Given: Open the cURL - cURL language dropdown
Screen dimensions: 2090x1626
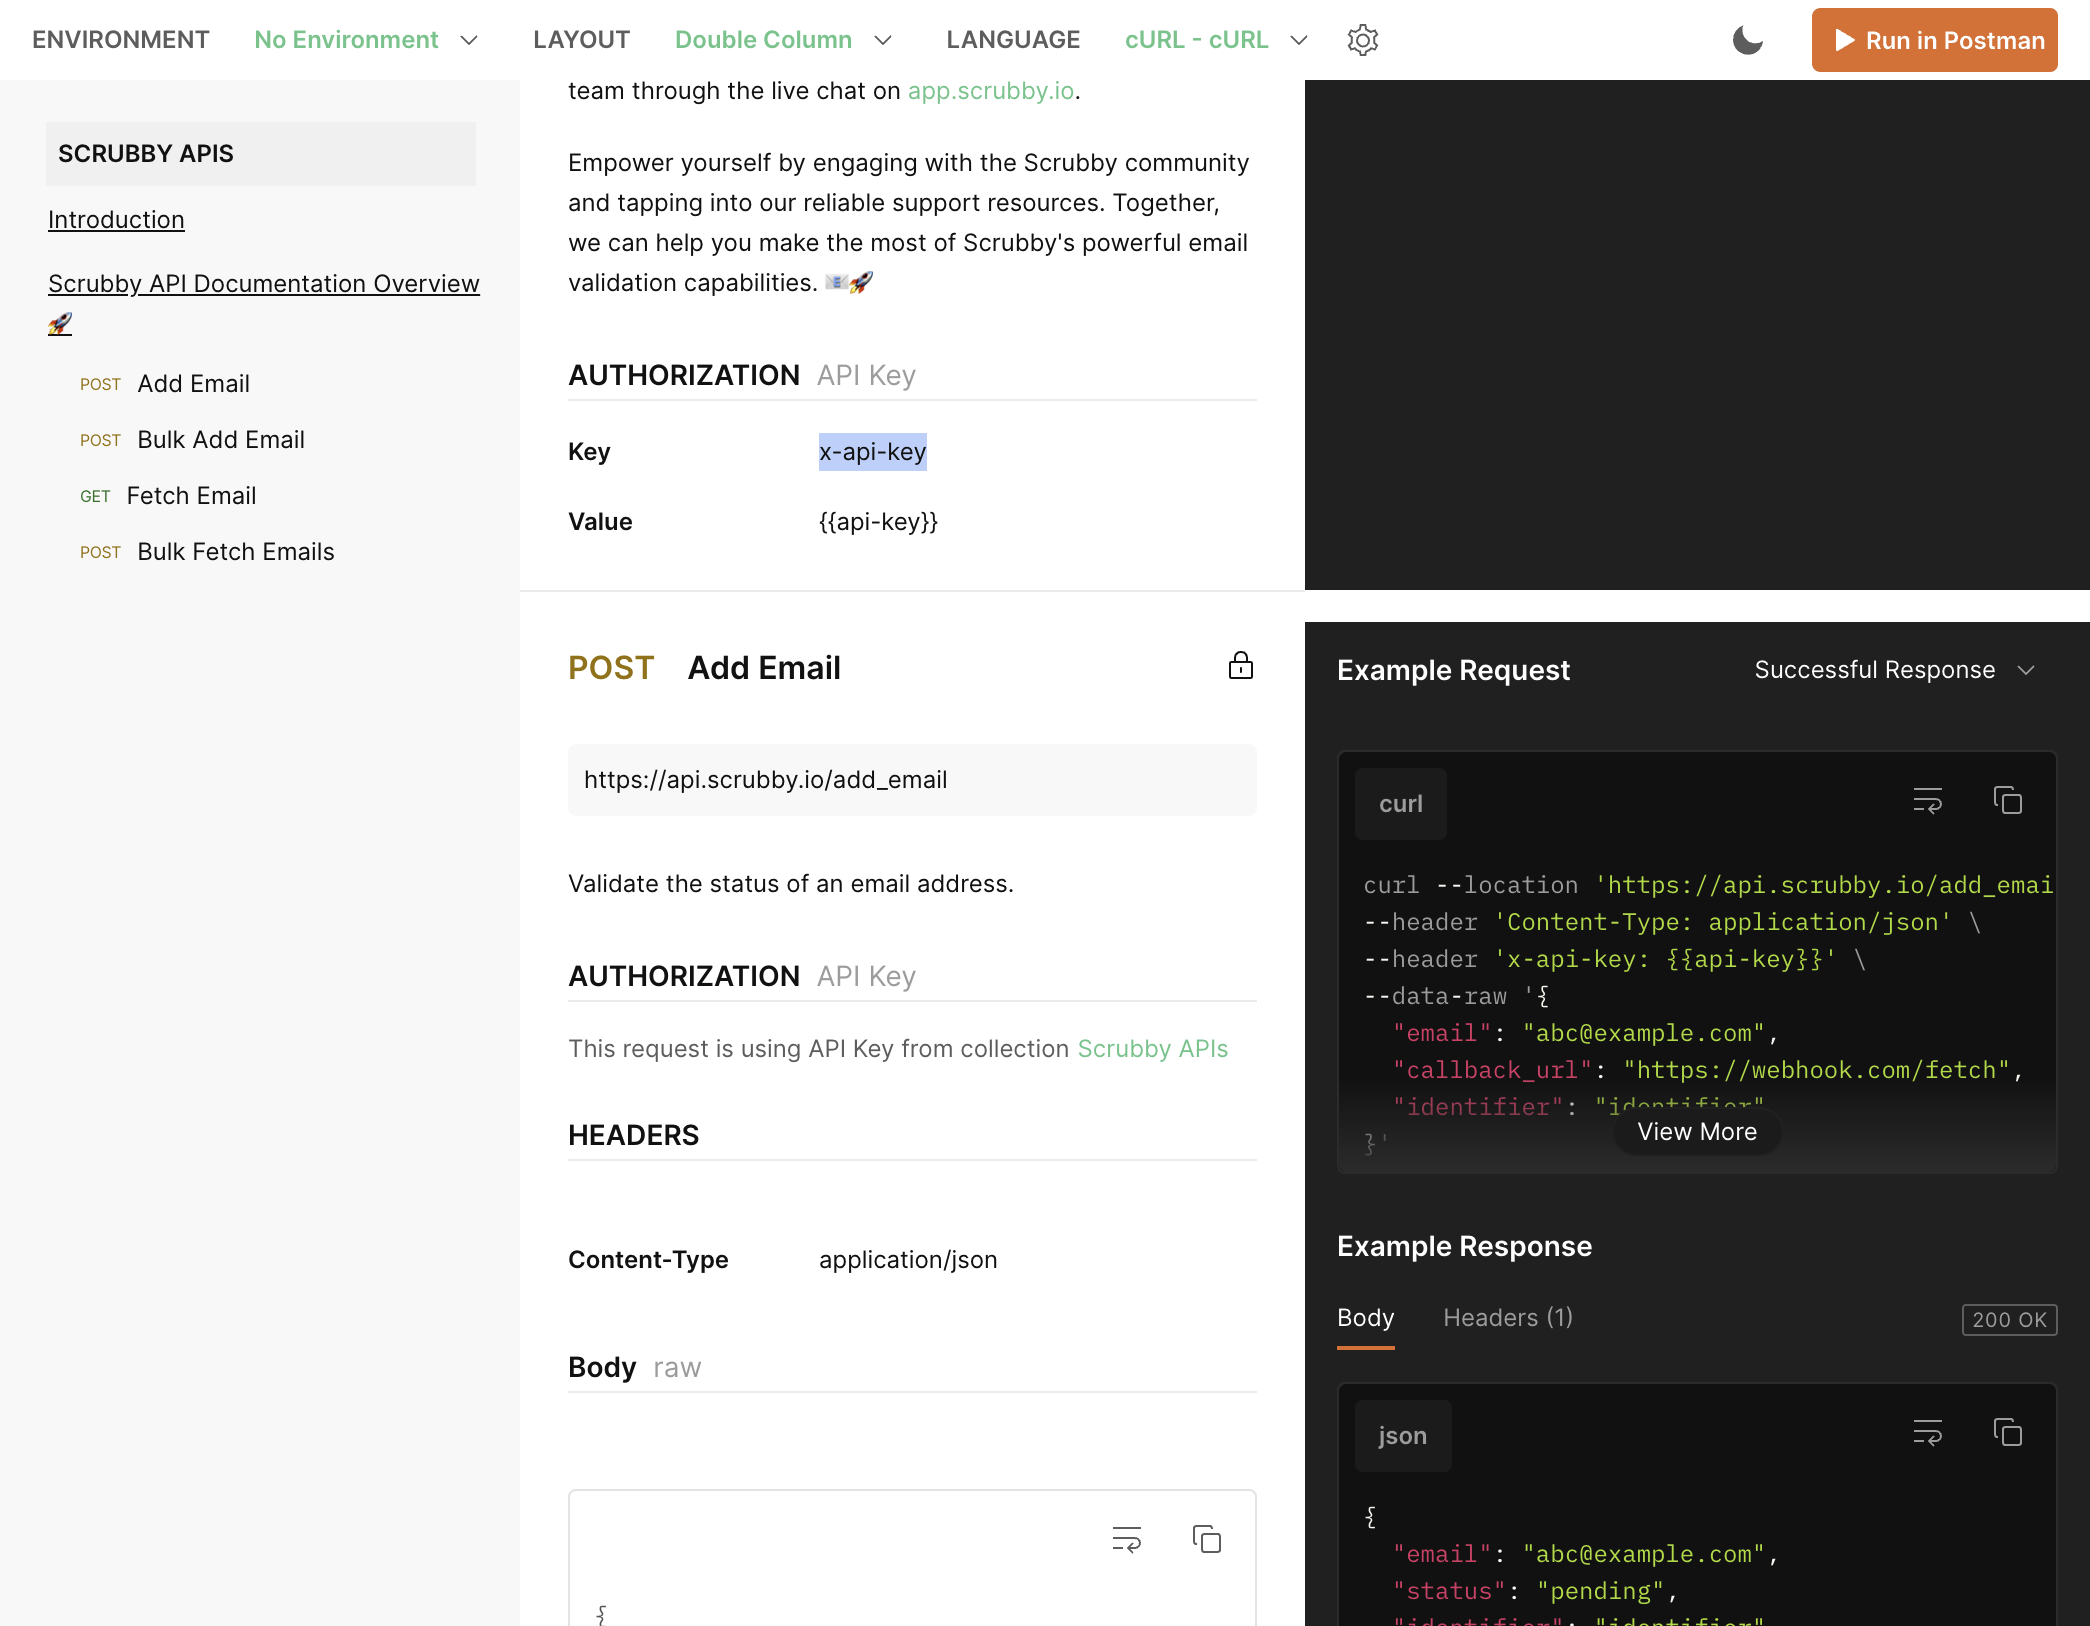Looking at the screenshot, I should click(1216, 40).
